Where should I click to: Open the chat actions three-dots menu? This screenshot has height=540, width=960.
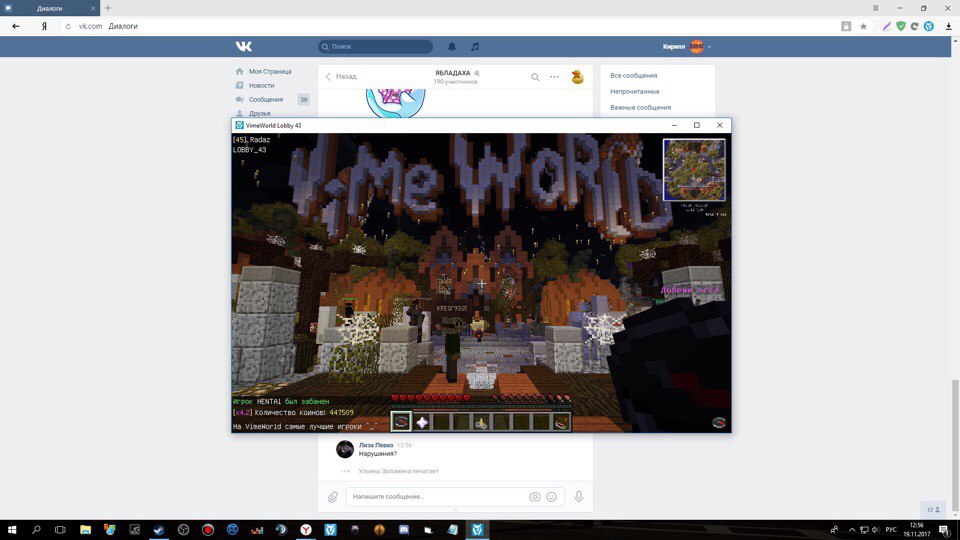tap(555, 77)
